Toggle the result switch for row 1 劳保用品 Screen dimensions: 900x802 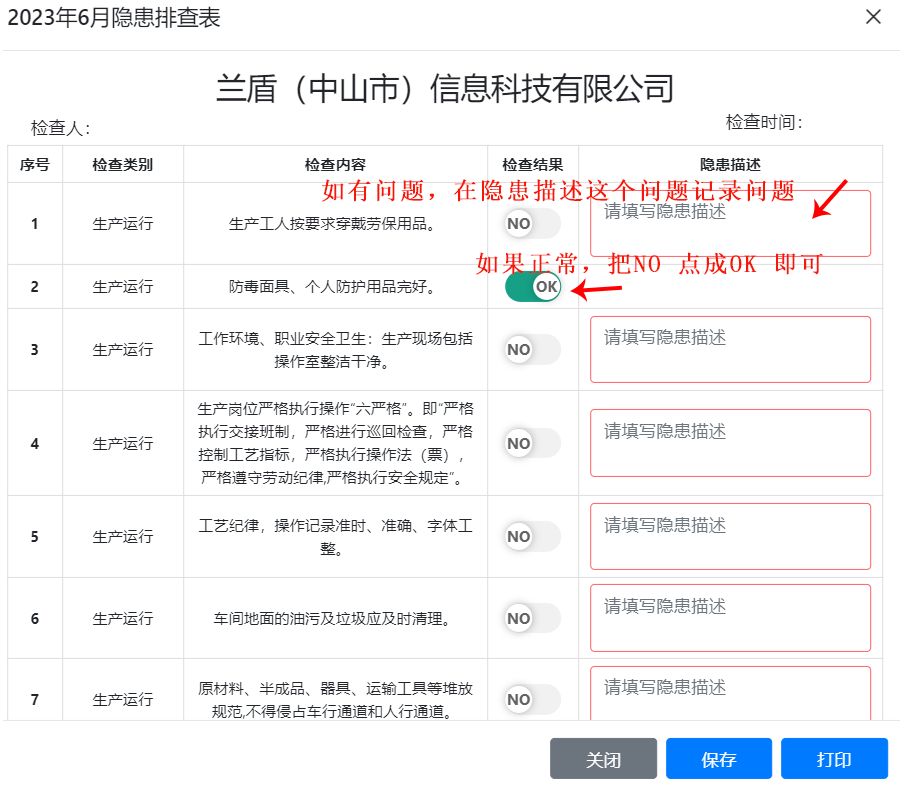coord(533,223)
